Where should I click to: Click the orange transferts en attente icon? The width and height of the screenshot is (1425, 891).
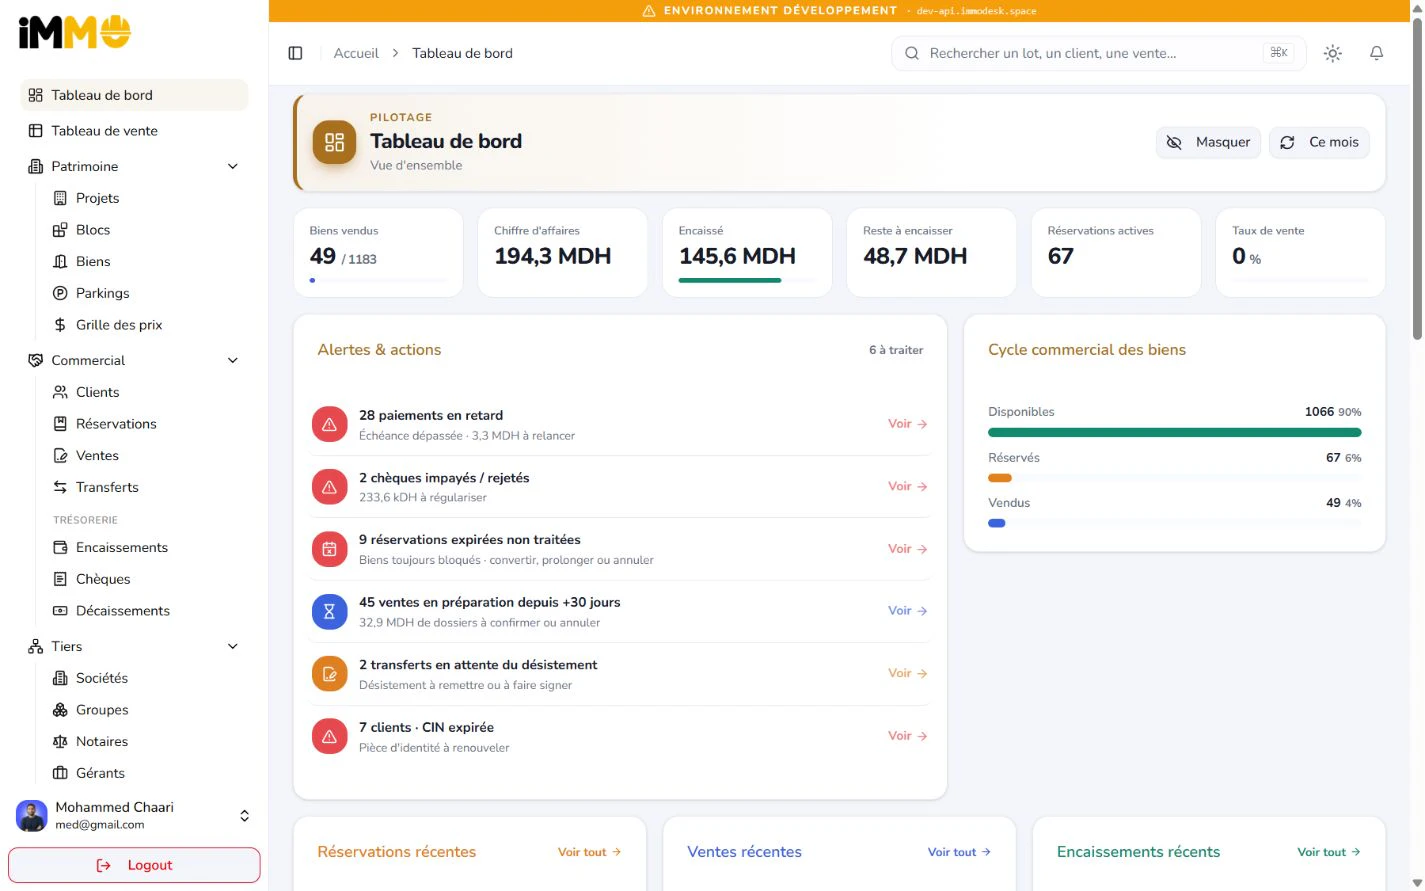pos(329,674)
